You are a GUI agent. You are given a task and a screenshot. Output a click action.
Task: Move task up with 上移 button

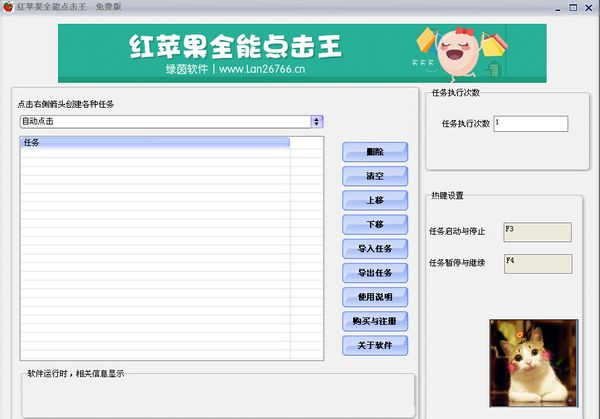375,200
